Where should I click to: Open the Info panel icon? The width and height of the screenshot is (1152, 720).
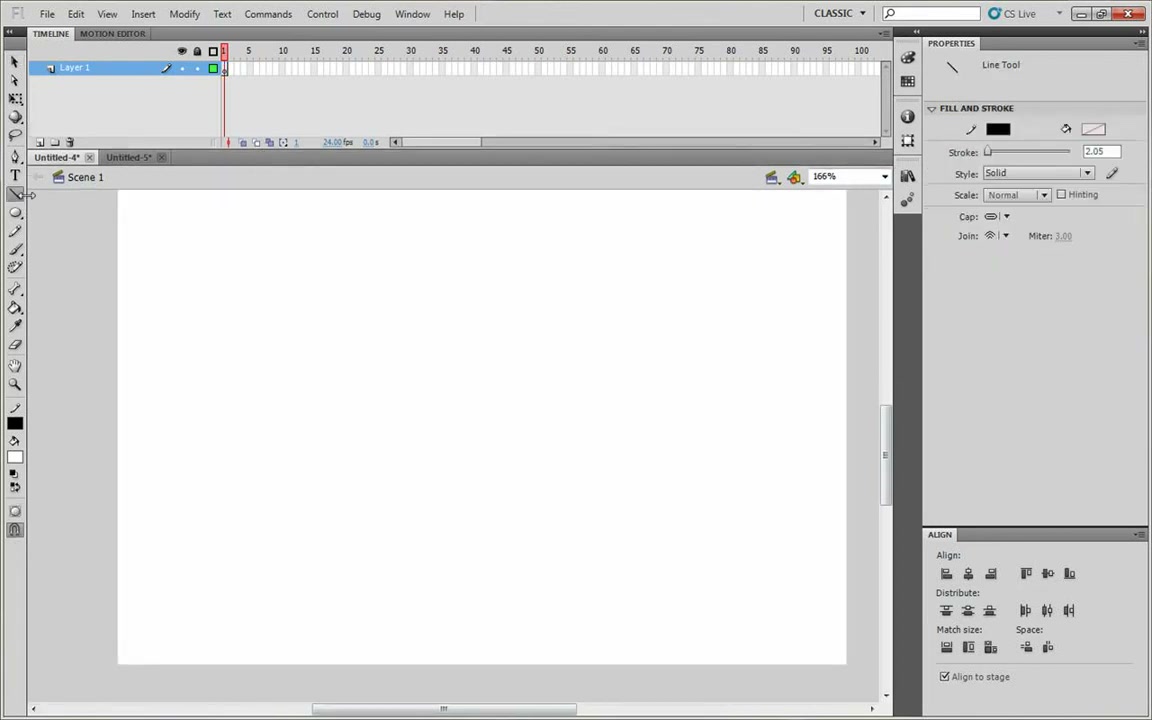coord(908,117)
